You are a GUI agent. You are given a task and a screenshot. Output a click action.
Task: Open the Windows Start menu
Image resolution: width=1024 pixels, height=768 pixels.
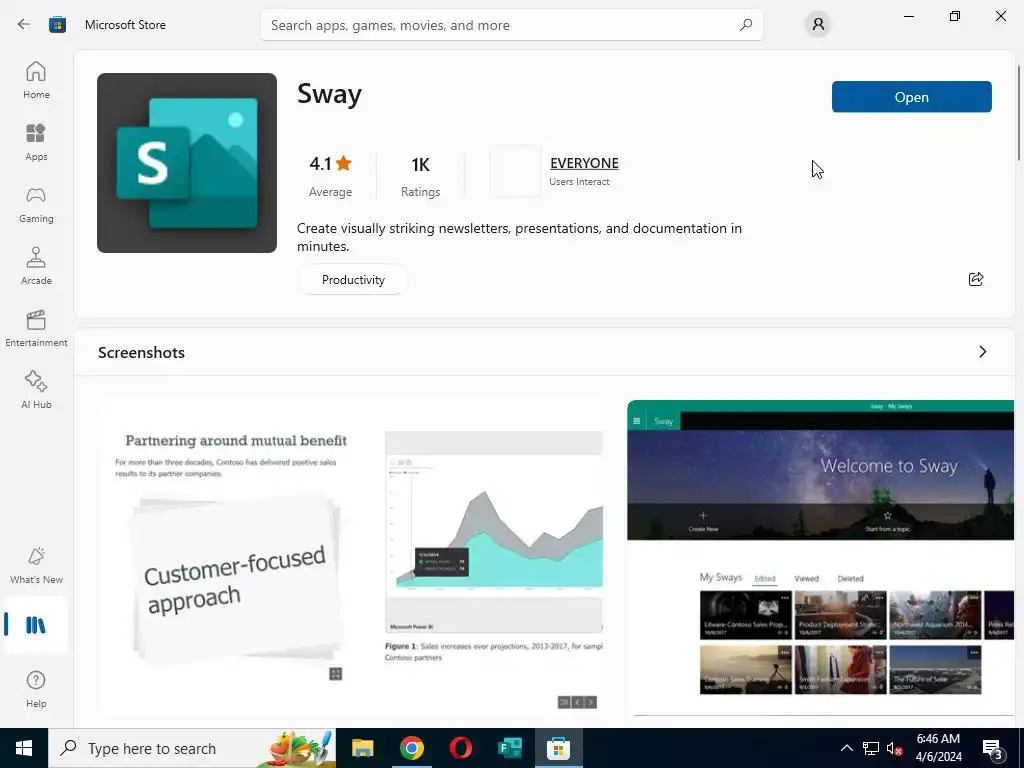[x=24, y=748]
